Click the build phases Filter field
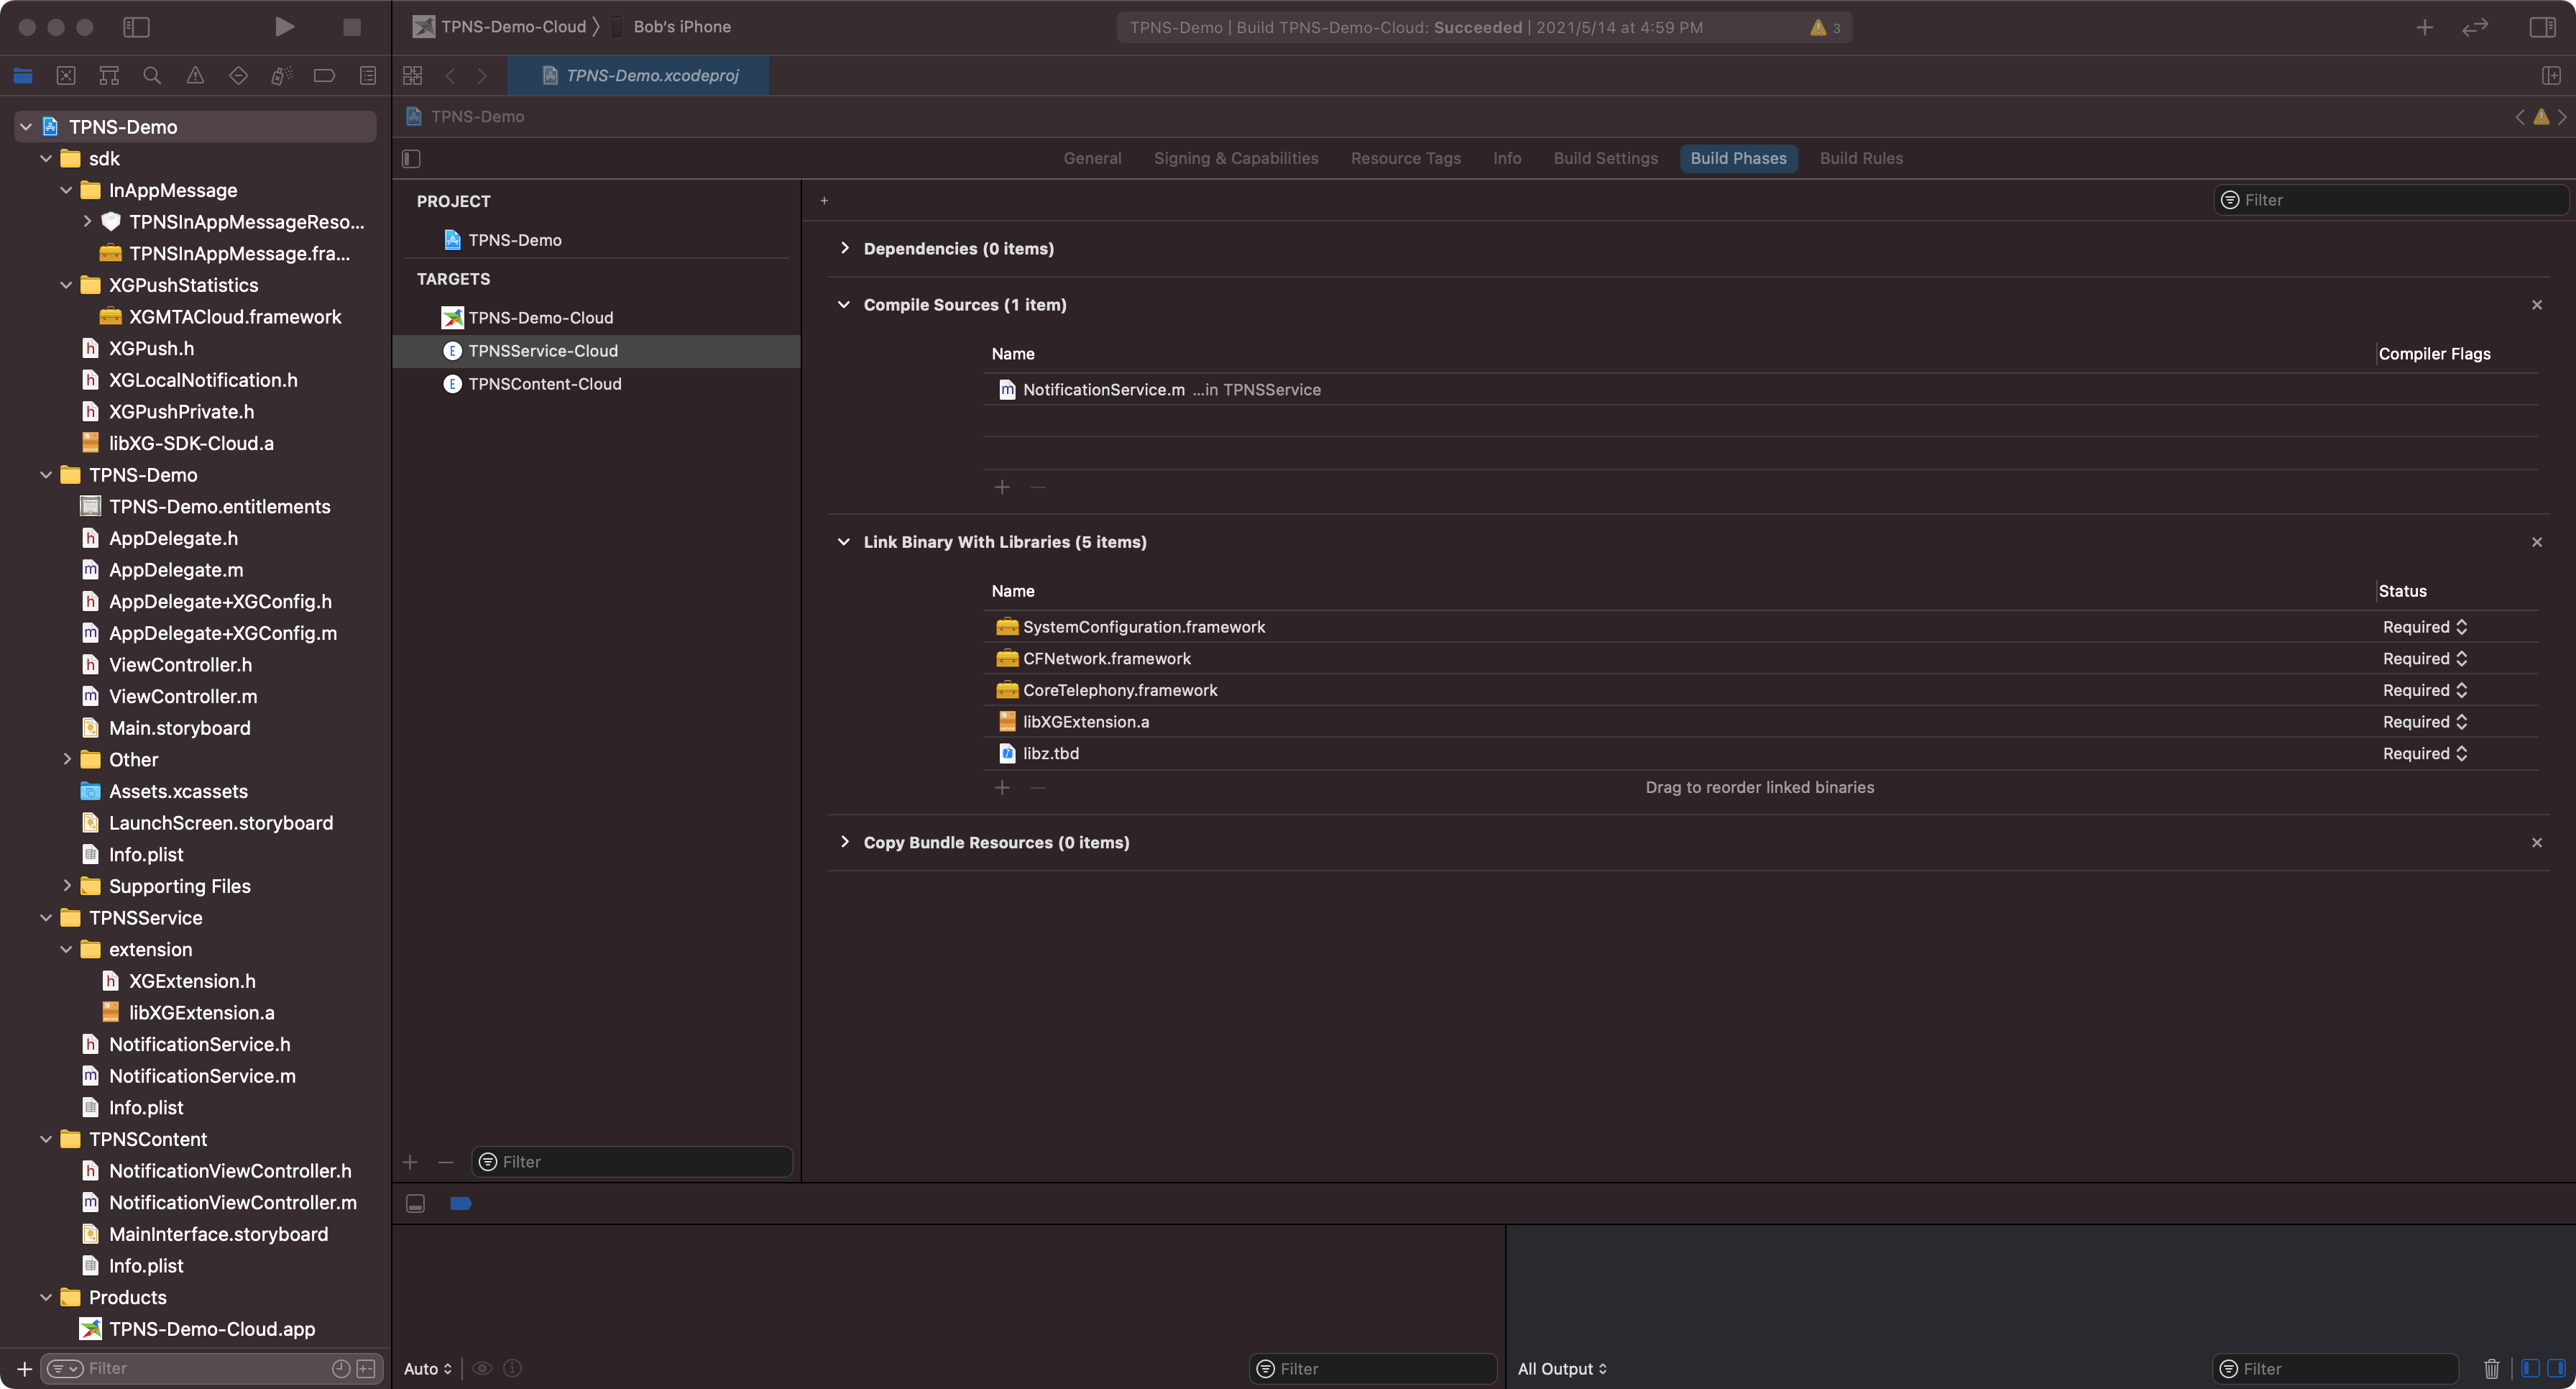This screenshot has height=1389, width=2576. (2390, 200)
